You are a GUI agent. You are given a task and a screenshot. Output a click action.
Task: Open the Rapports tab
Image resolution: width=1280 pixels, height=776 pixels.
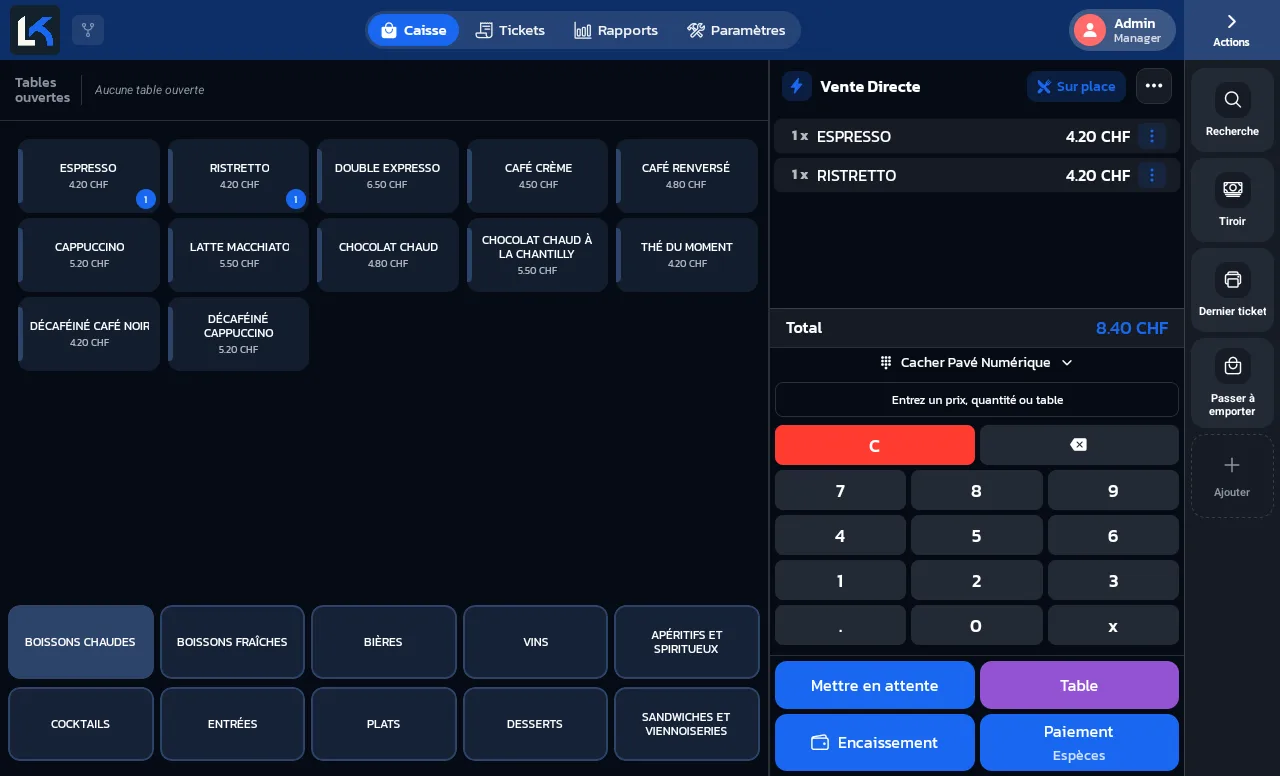pos(616,30)
